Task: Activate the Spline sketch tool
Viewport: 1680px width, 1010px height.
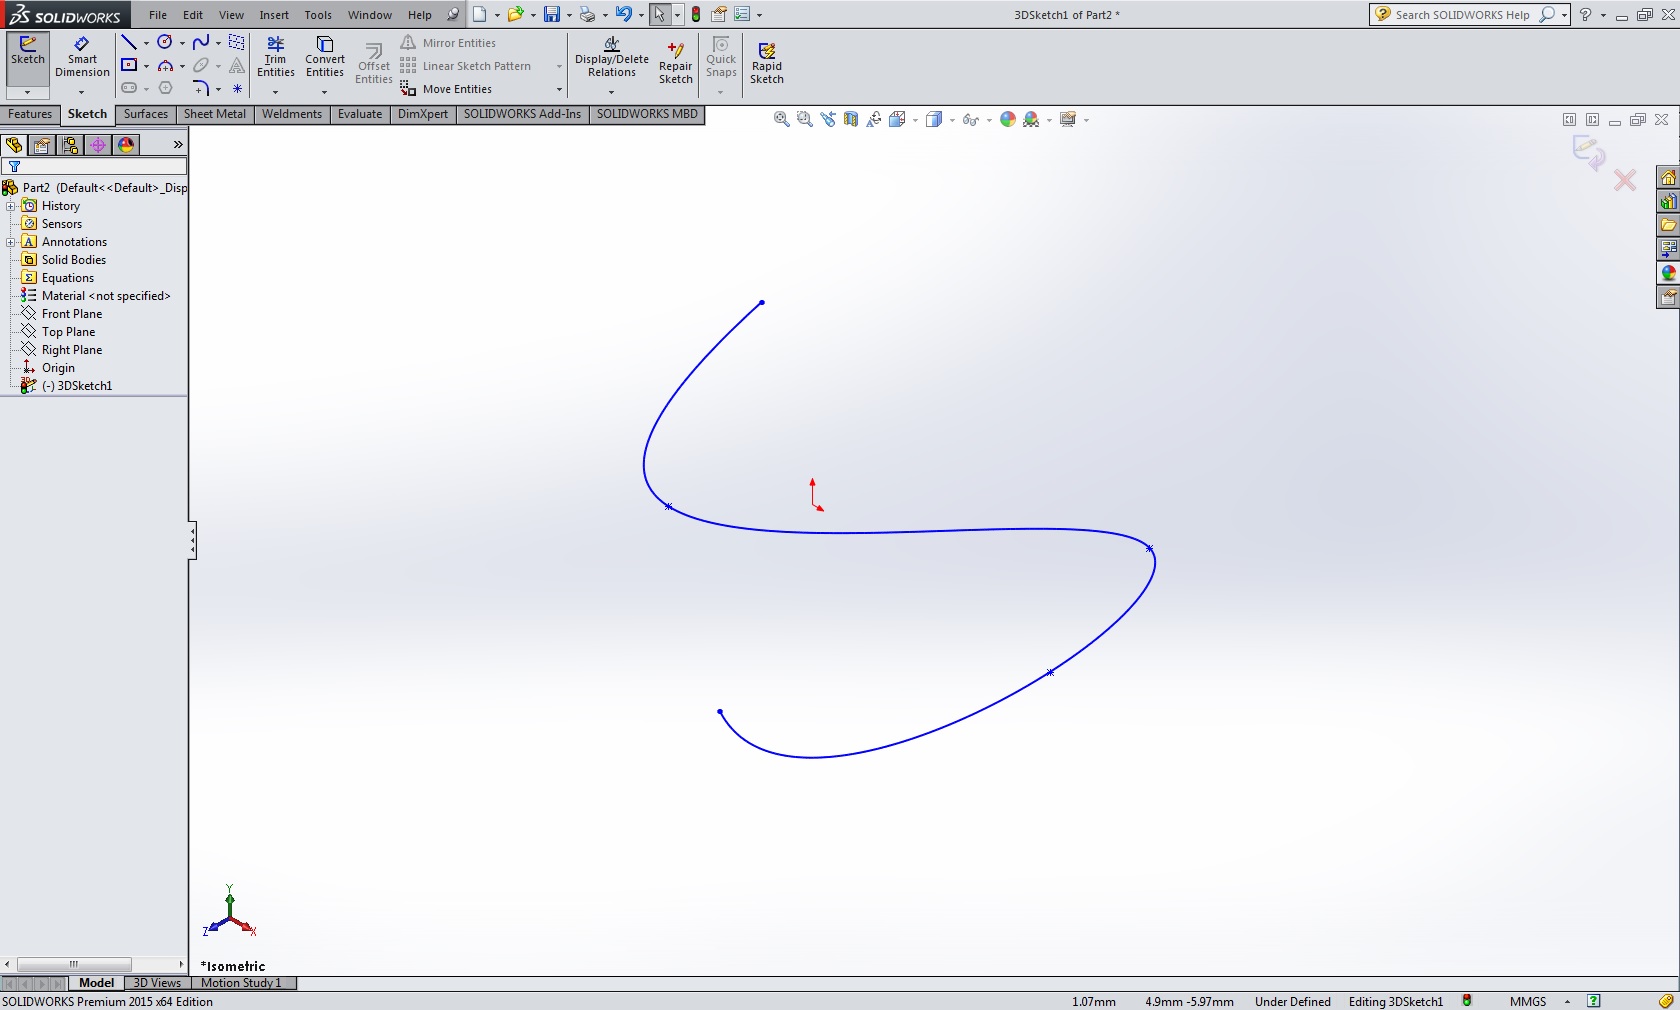Action: [x=201, y=43]
